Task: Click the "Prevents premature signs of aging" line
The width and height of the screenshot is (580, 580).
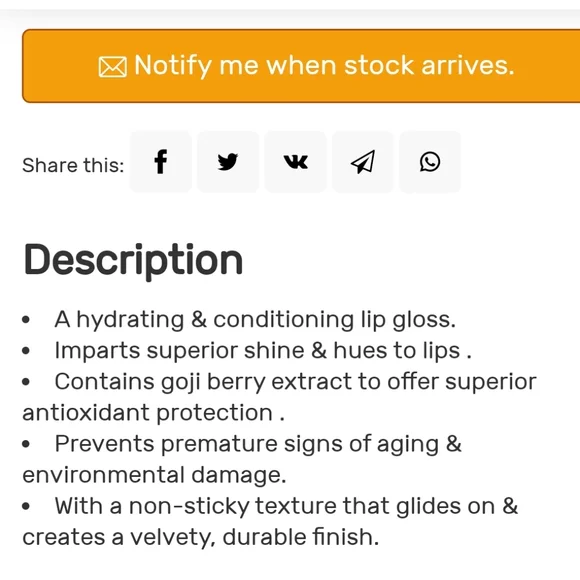Action: pos(258,444)
